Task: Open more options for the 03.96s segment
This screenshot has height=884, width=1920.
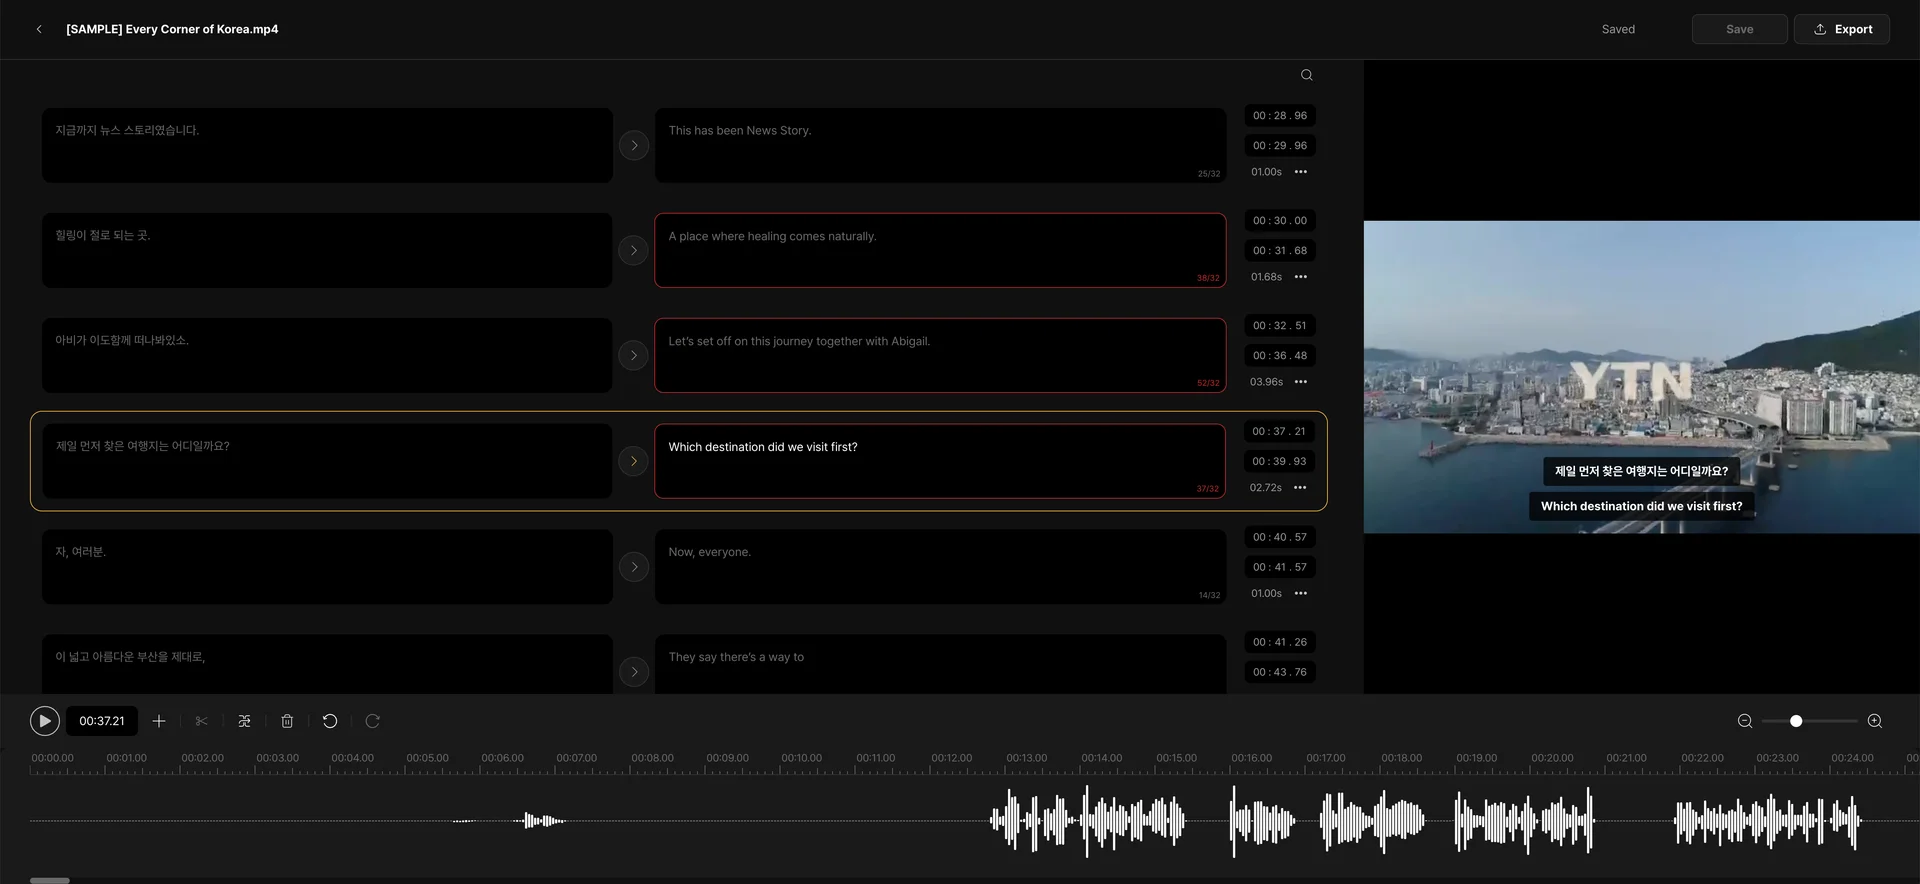Action: 1301,382
